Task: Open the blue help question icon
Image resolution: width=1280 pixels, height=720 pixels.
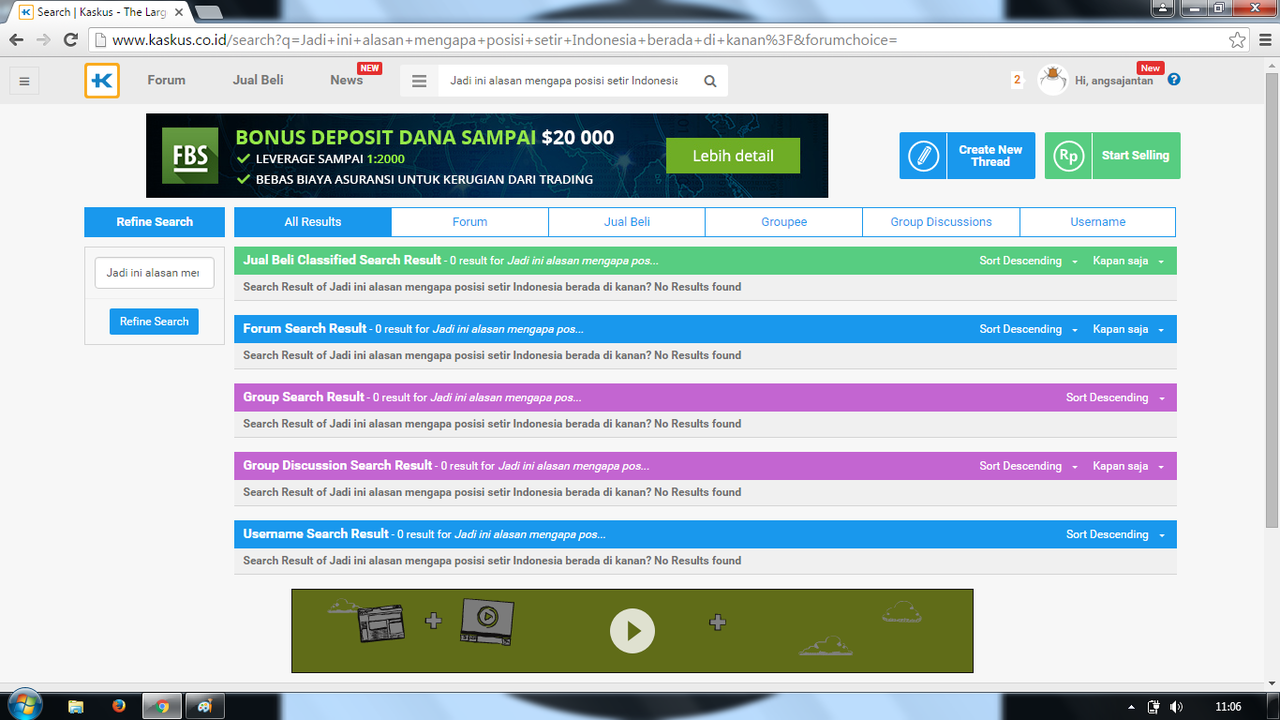Action: 1174,79
